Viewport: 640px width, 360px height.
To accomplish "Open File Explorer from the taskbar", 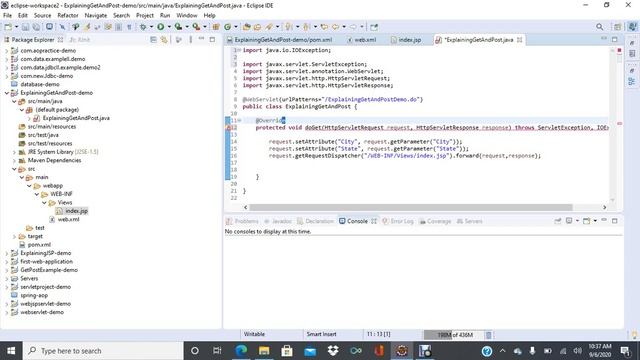I will pyautogui.click(x=264, y=351).
